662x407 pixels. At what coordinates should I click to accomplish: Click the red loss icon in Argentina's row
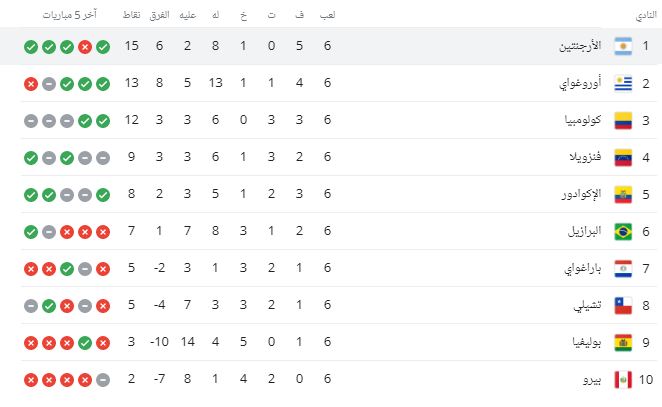point(85,47)
